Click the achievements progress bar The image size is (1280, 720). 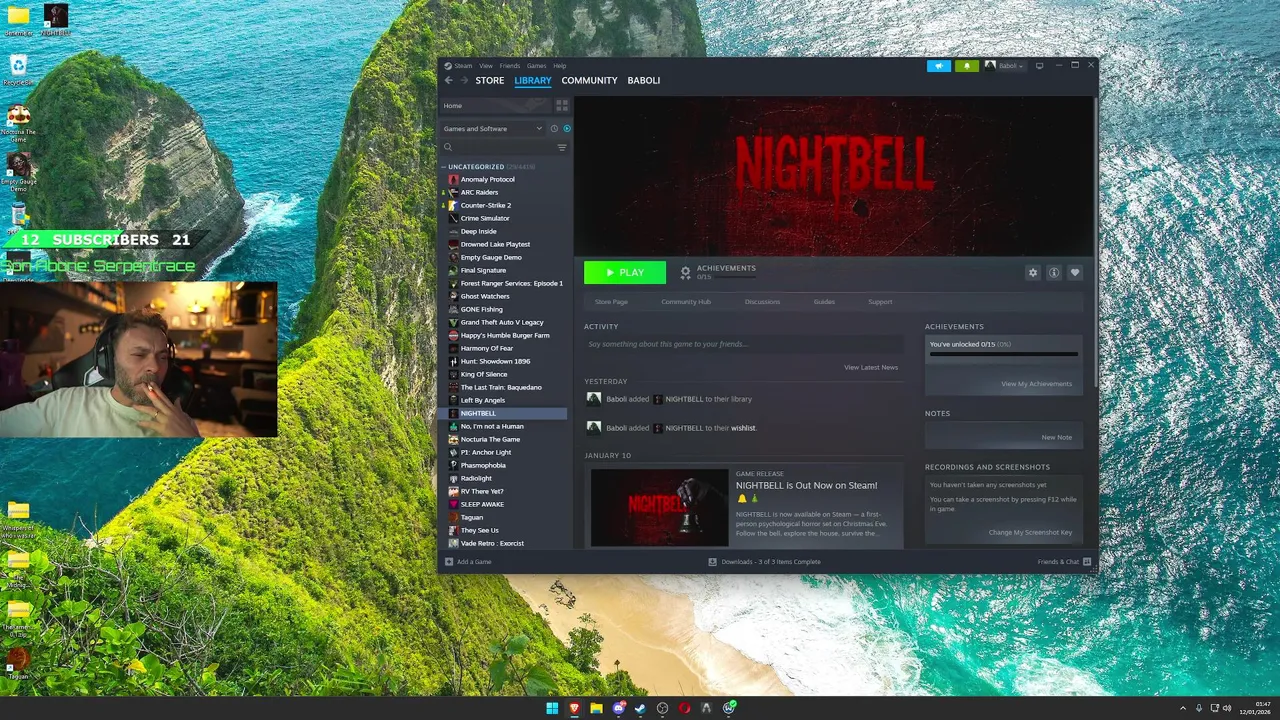point(1003,354)
